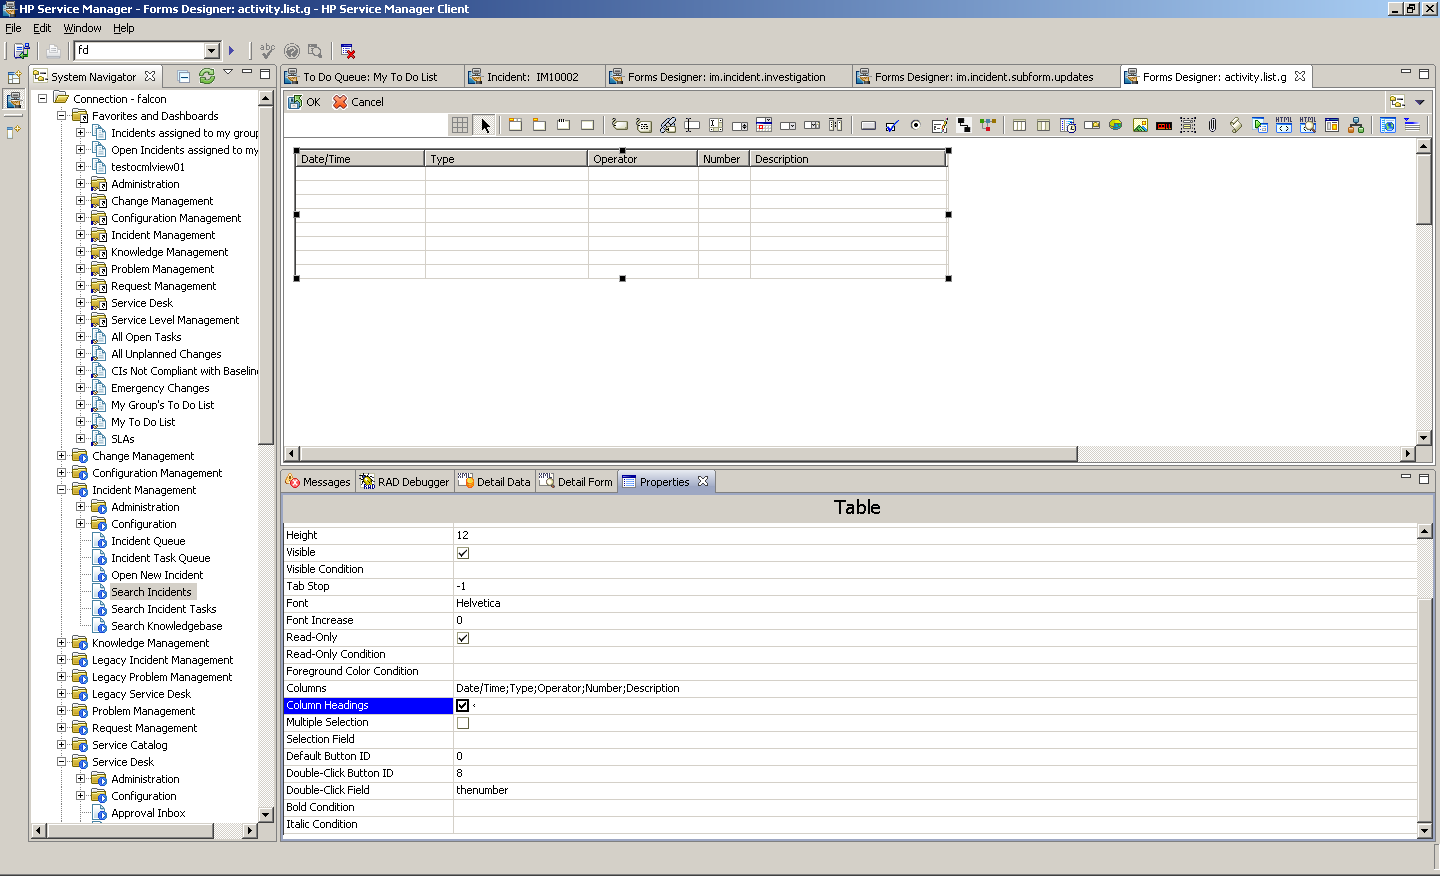Click the navigator vertical scrollbar thumb
This screenshot has height=876, width=1440.
(266, 275)
